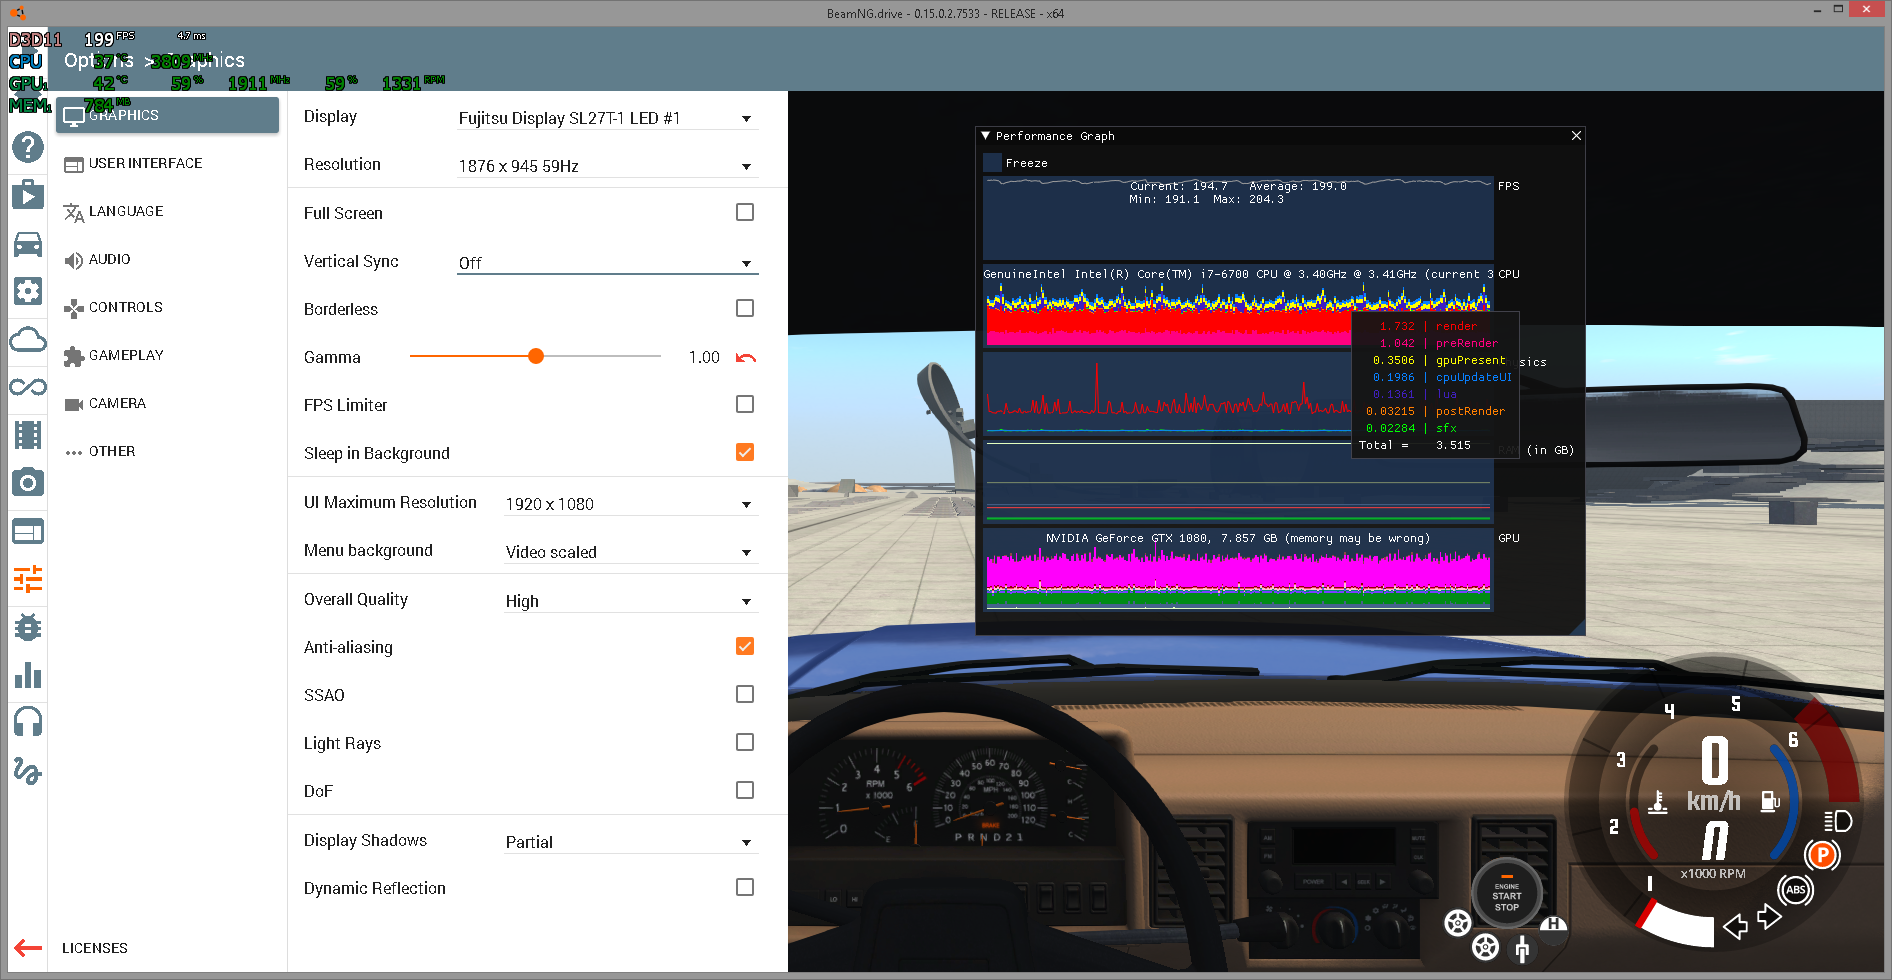The height and width of the screenshot is (980, 1892).
Task: Click the infinity loop icon in sidebar
Action: [x=28, y=387]
